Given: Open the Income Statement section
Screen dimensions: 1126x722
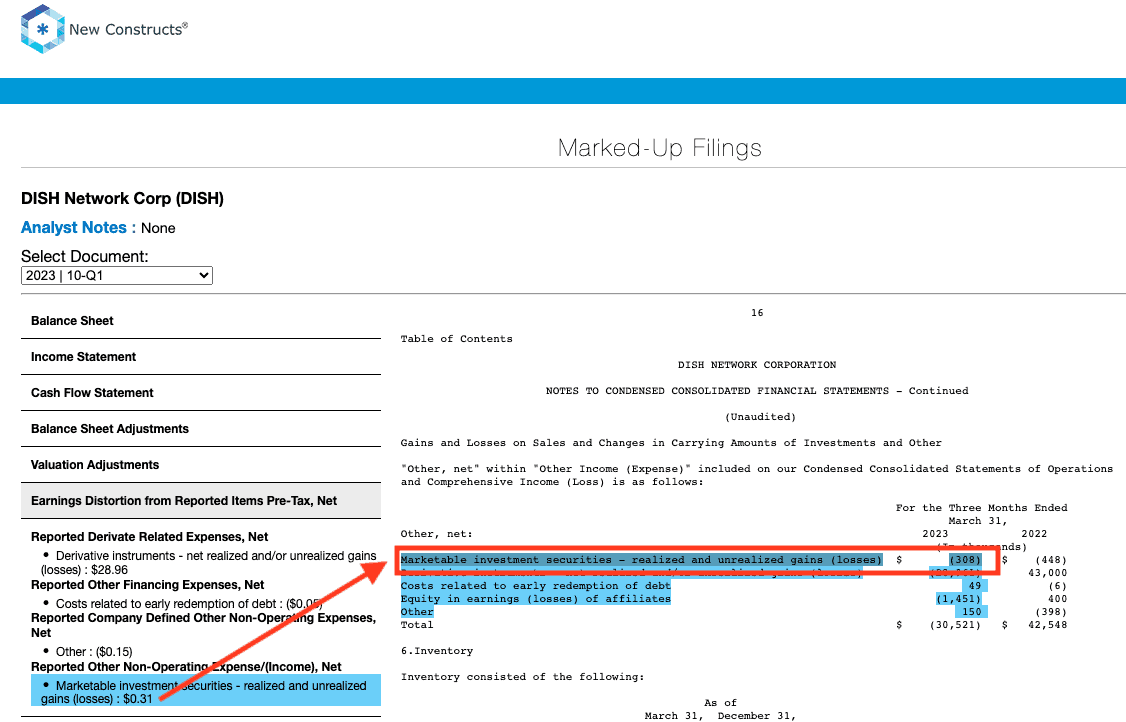Looking at the screenshot, I should tap(201, 357).
